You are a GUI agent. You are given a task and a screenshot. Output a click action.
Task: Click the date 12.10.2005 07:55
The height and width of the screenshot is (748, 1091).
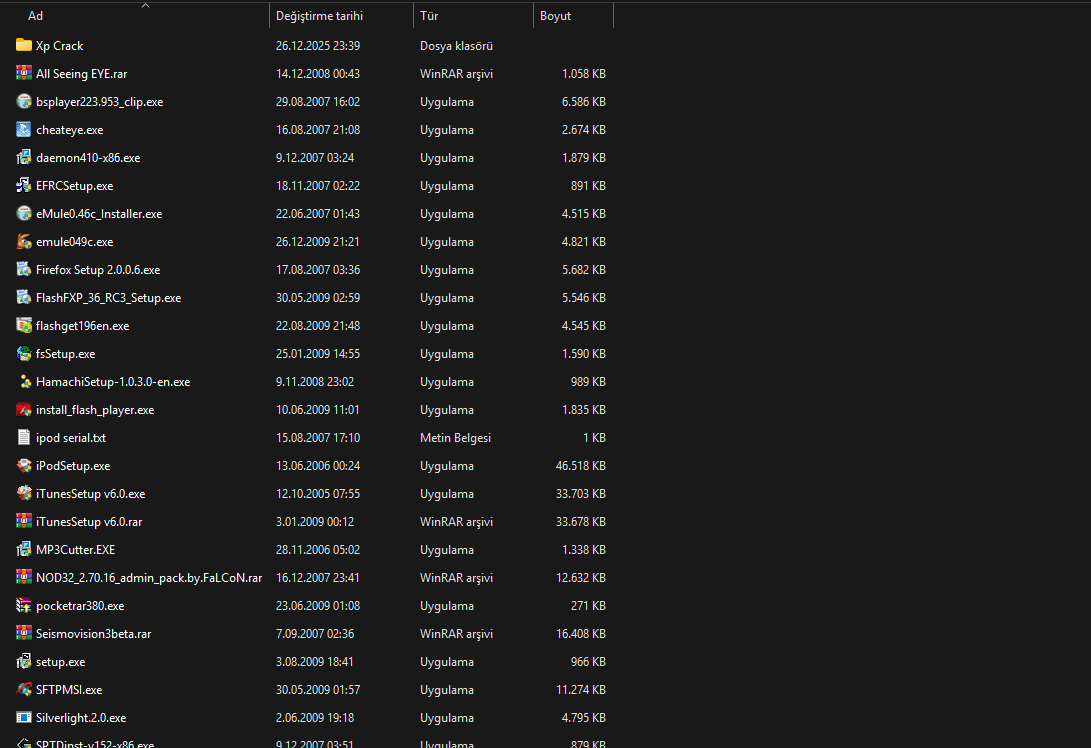tap(318, 493)
